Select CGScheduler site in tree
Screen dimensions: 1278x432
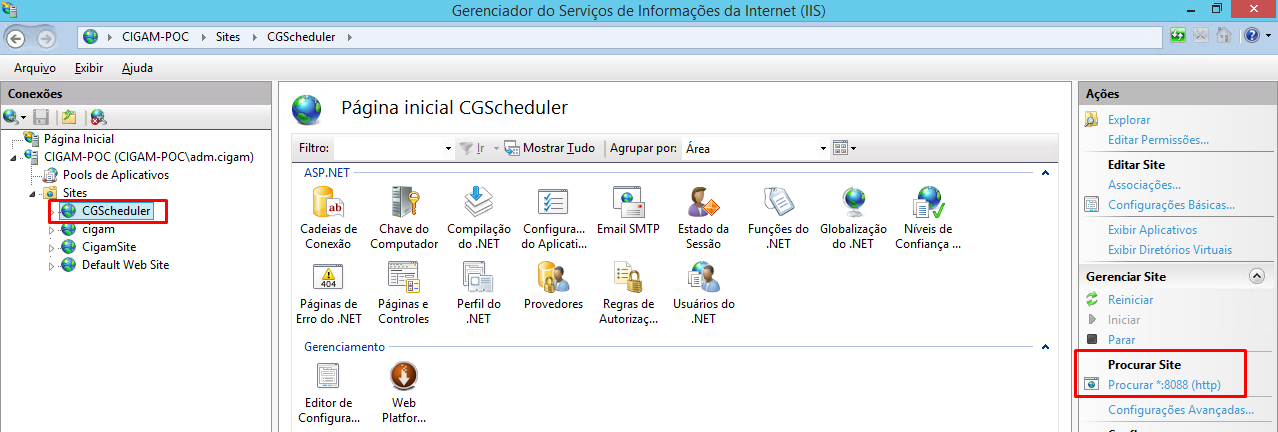pos(116,211)
